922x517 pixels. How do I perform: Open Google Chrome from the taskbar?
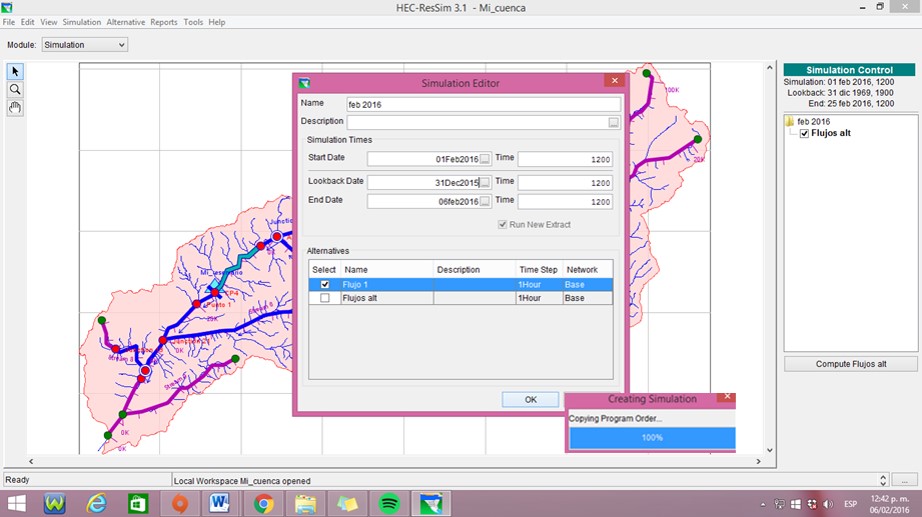click(x=263, y=503)
